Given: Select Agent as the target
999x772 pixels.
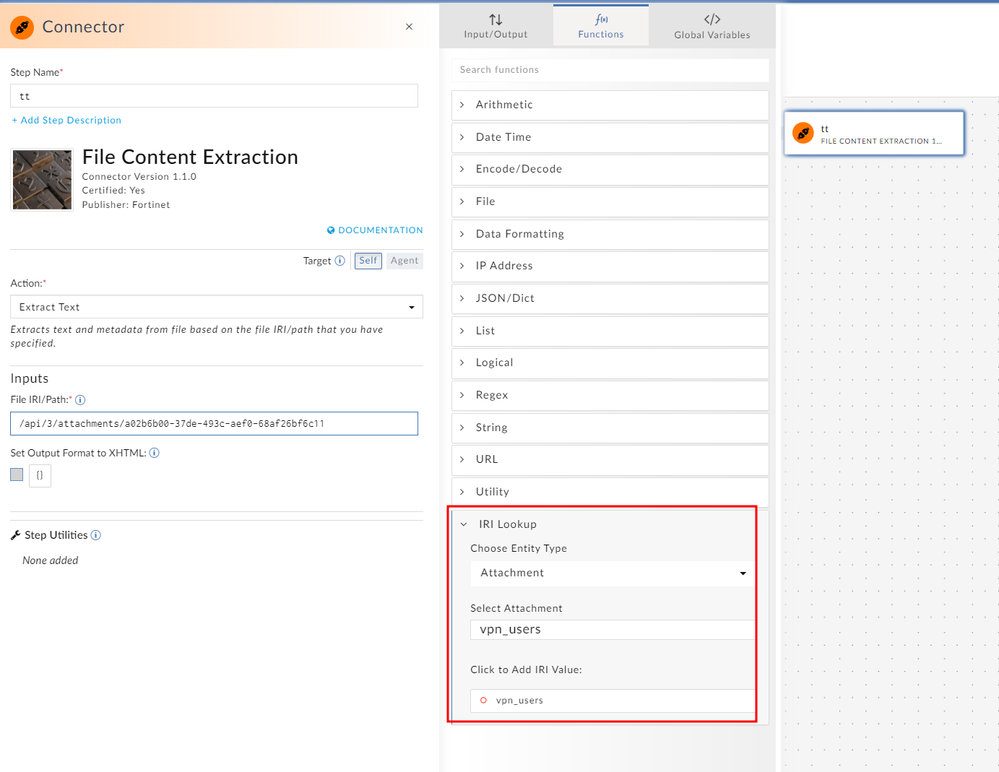Looking at the screenshot, I should 405,261.
